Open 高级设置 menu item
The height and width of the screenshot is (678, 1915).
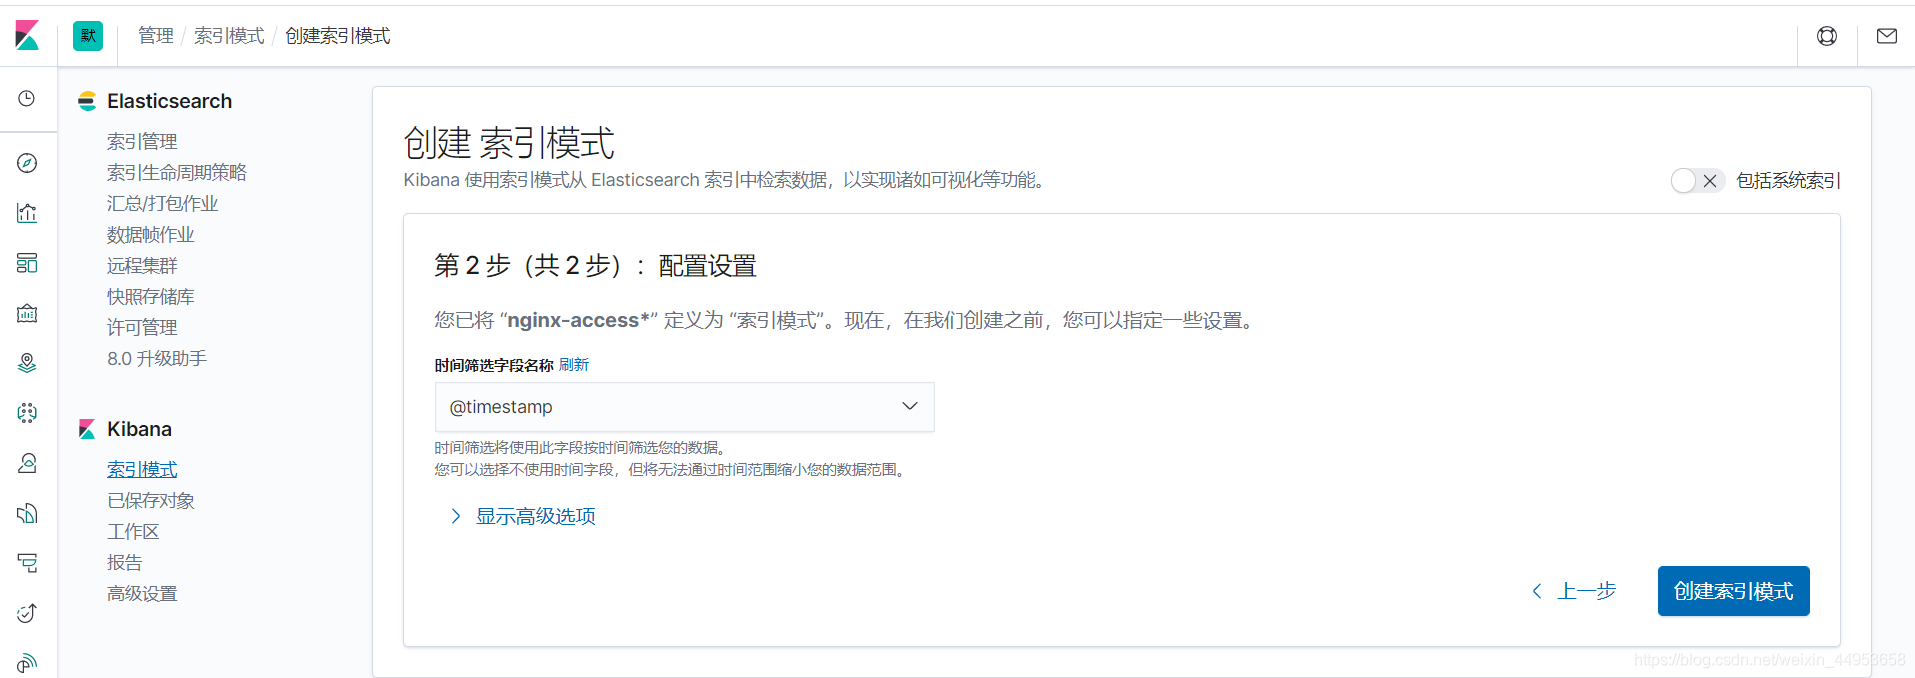click(142, 594)
